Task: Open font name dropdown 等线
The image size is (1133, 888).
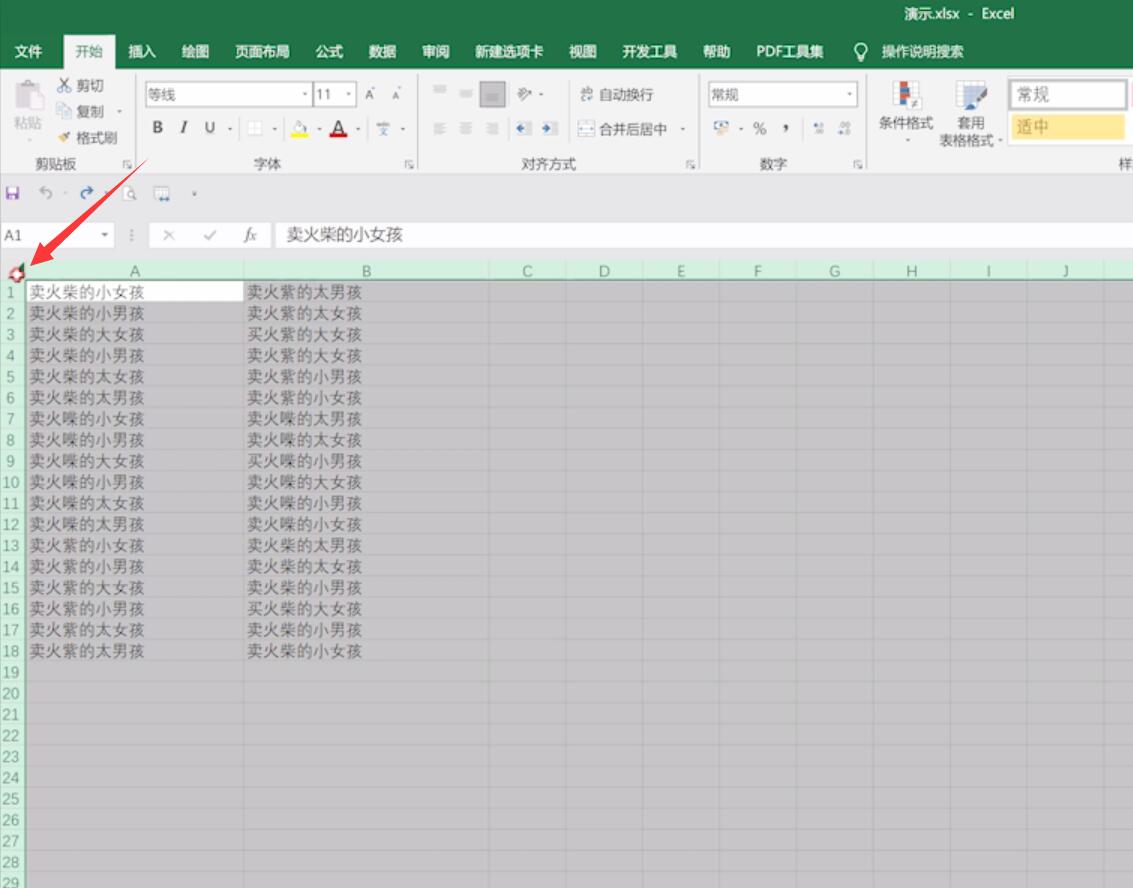Action: 304,95
